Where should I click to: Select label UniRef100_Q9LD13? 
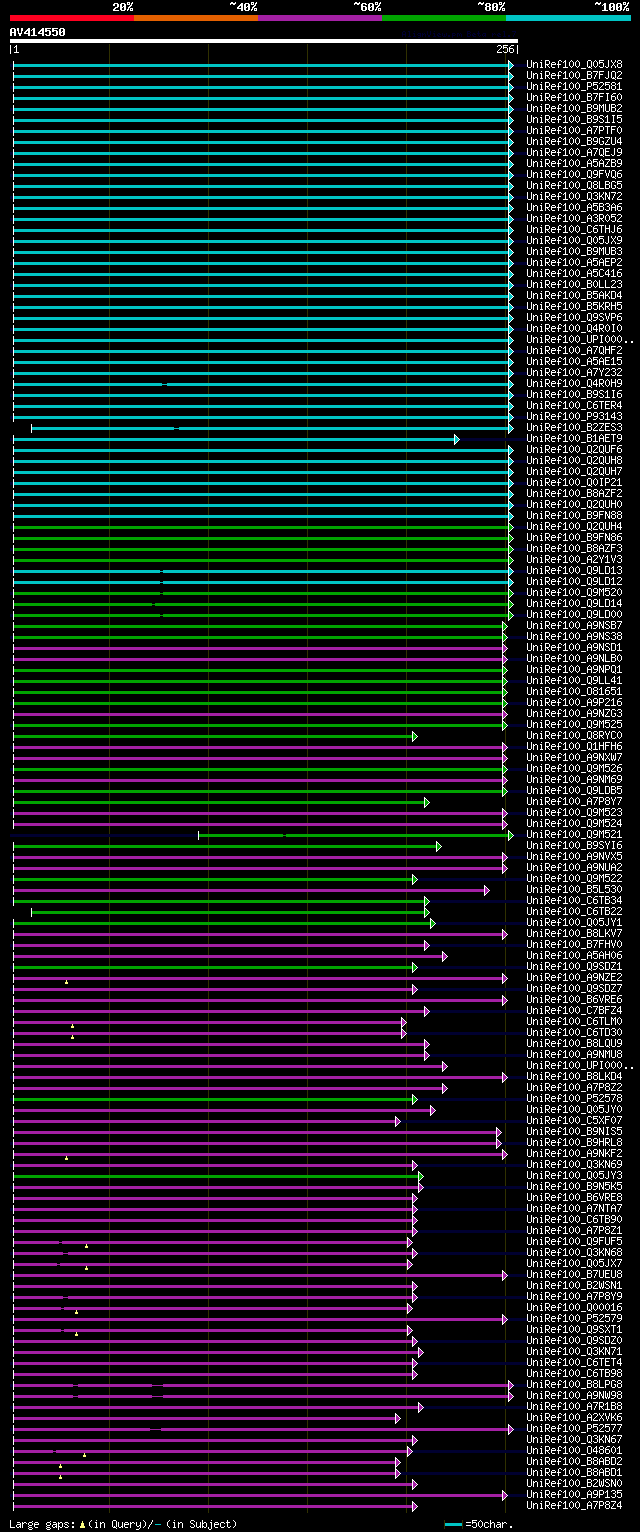(574, 570)
